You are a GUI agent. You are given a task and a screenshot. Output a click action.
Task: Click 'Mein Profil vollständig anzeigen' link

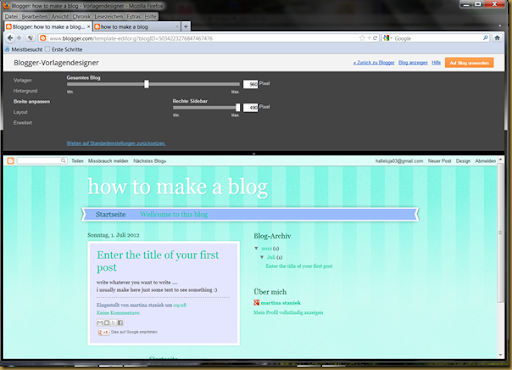(x=288, y=312)
